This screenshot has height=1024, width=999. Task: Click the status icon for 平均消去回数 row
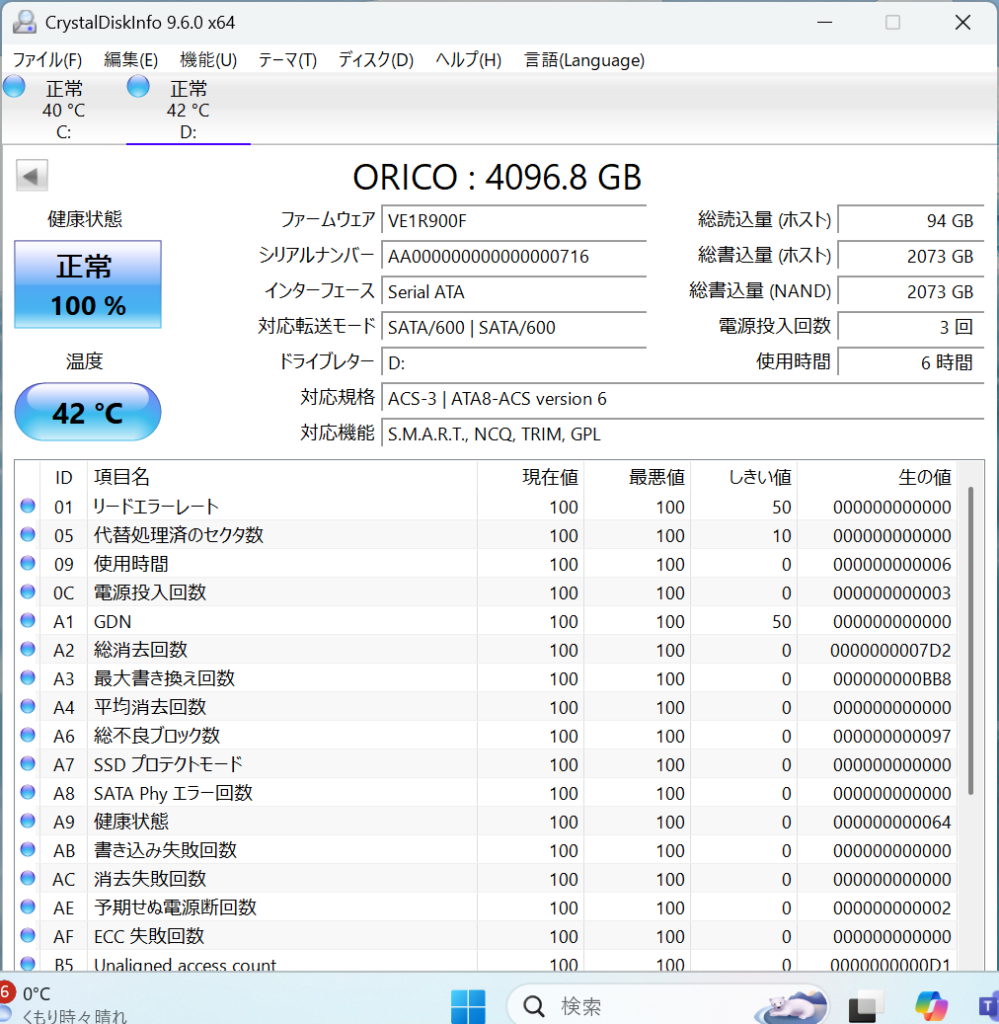pyautogui.click(x=27, y=706)
